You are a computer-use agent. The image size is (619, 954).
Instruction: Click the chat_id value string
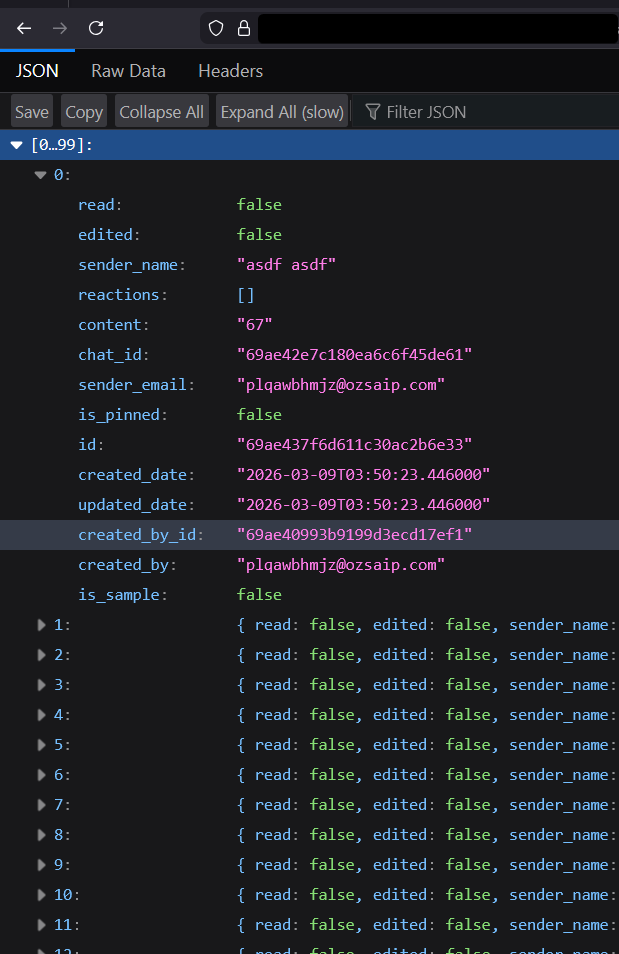354,355
